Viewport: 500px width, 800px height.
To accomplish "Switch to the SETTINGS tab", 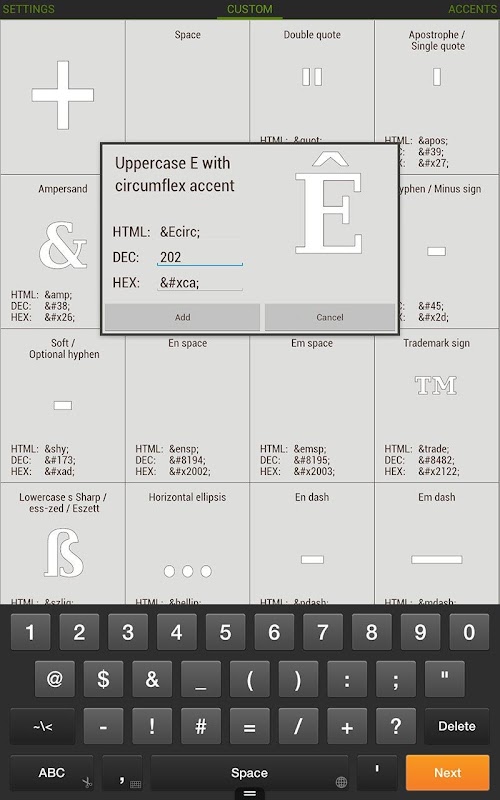I will (x=29, y=9).
